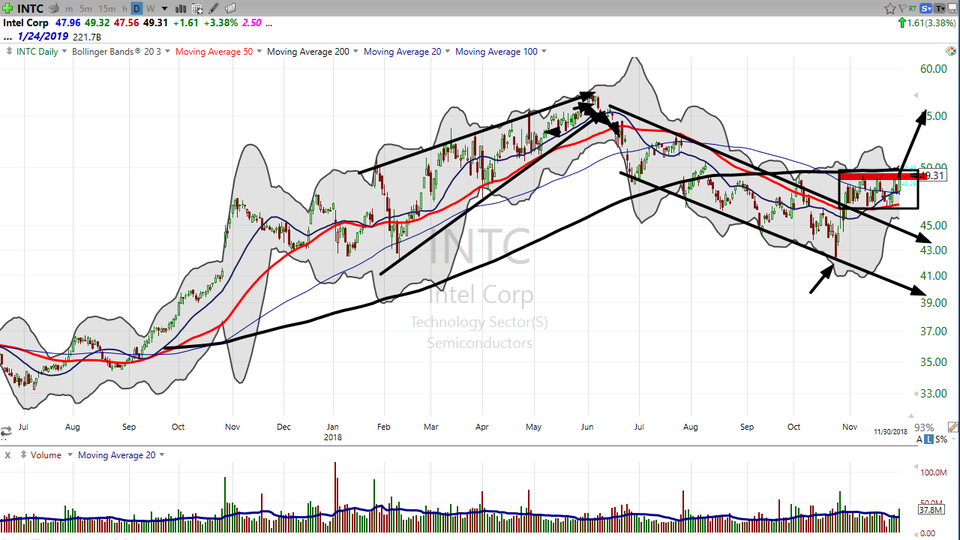The image size is (960, 540).
Task: Click the pencil edit icon at bottom right
Action: point(953,427)
